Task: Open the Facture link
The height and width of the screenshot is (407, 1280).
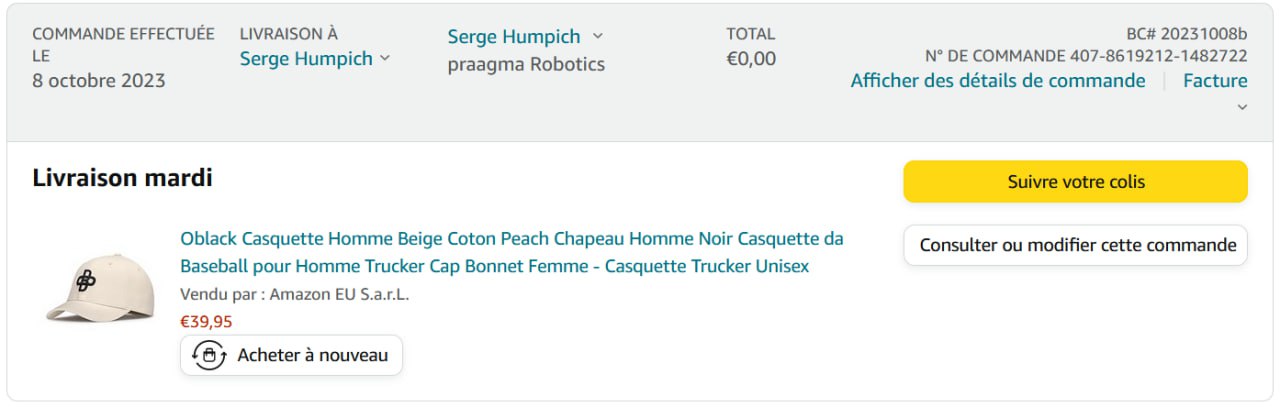Action: [x=1215, y=81]
